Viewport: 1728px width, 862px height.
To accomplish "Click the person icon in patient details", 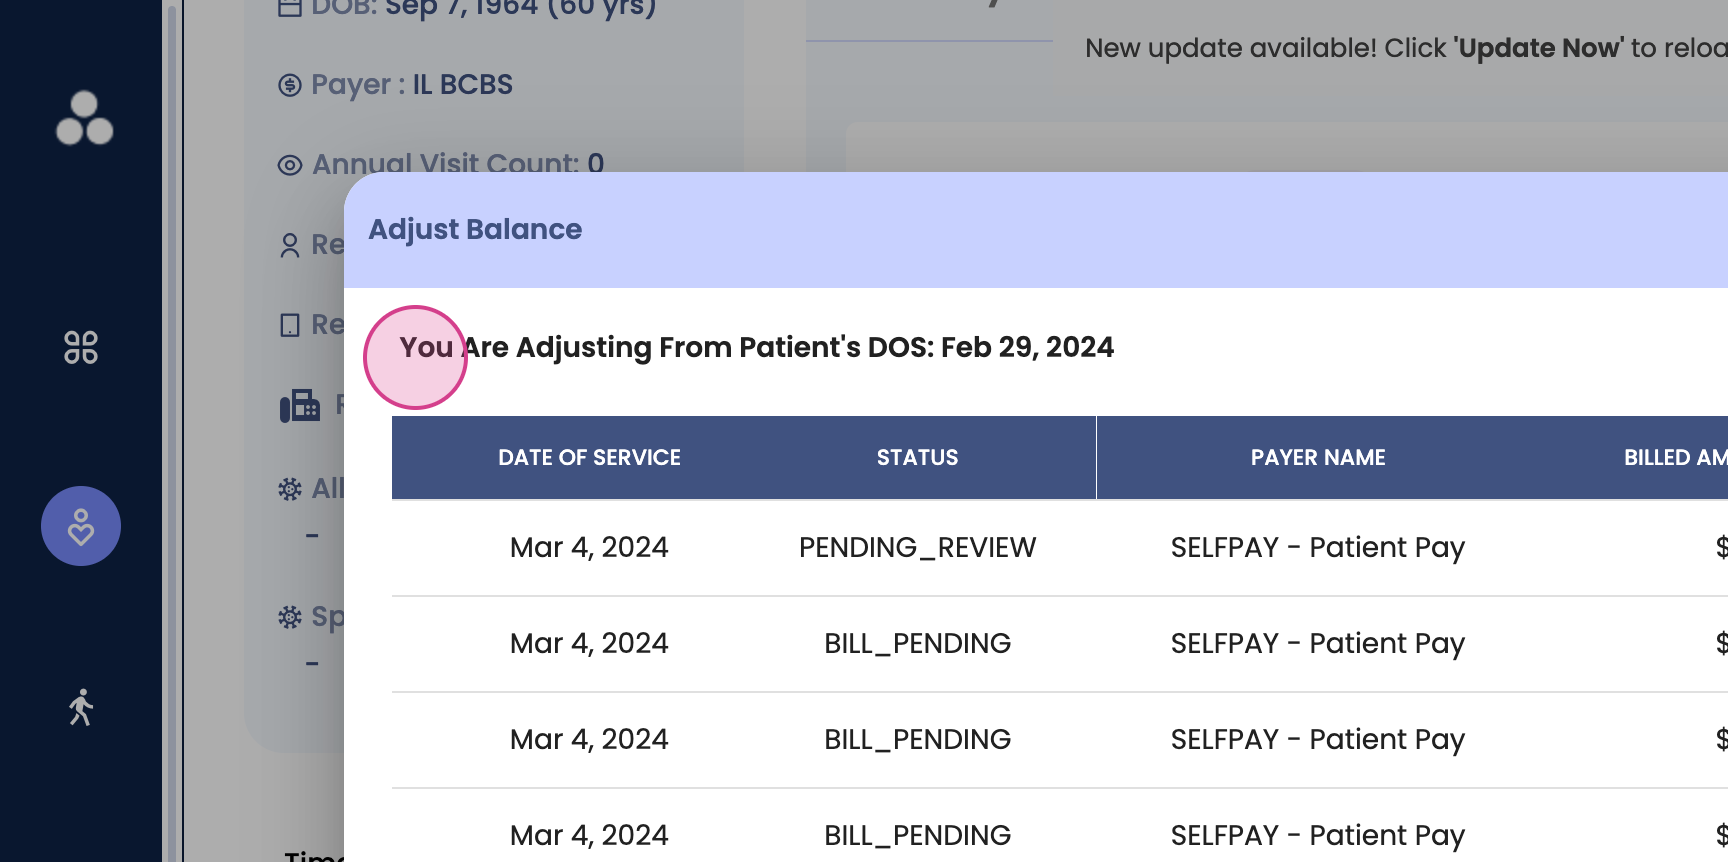I will [x=290, y=245].
